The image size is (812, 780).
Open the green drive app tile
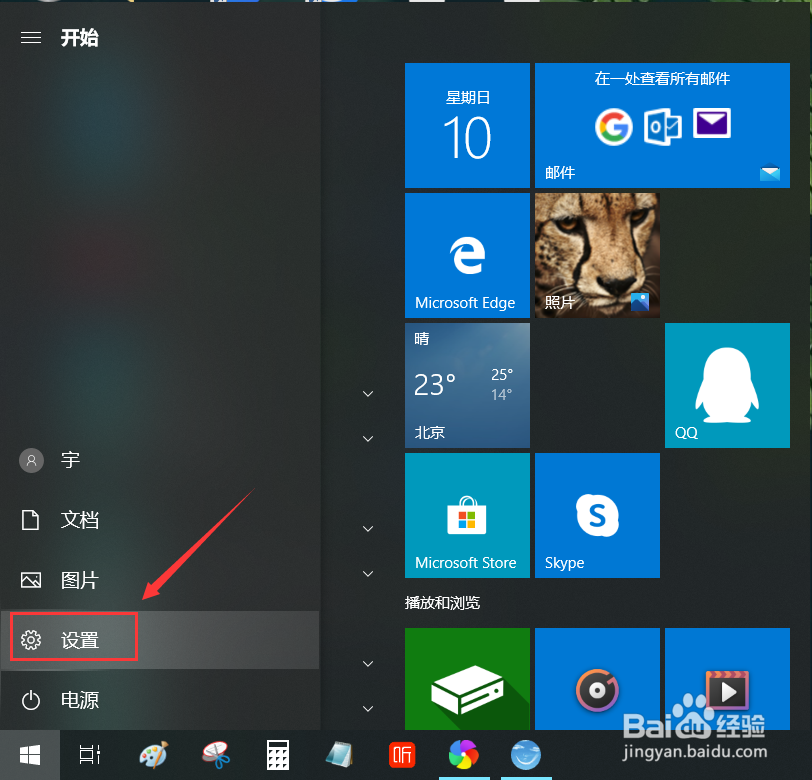(x=467, y=679)
